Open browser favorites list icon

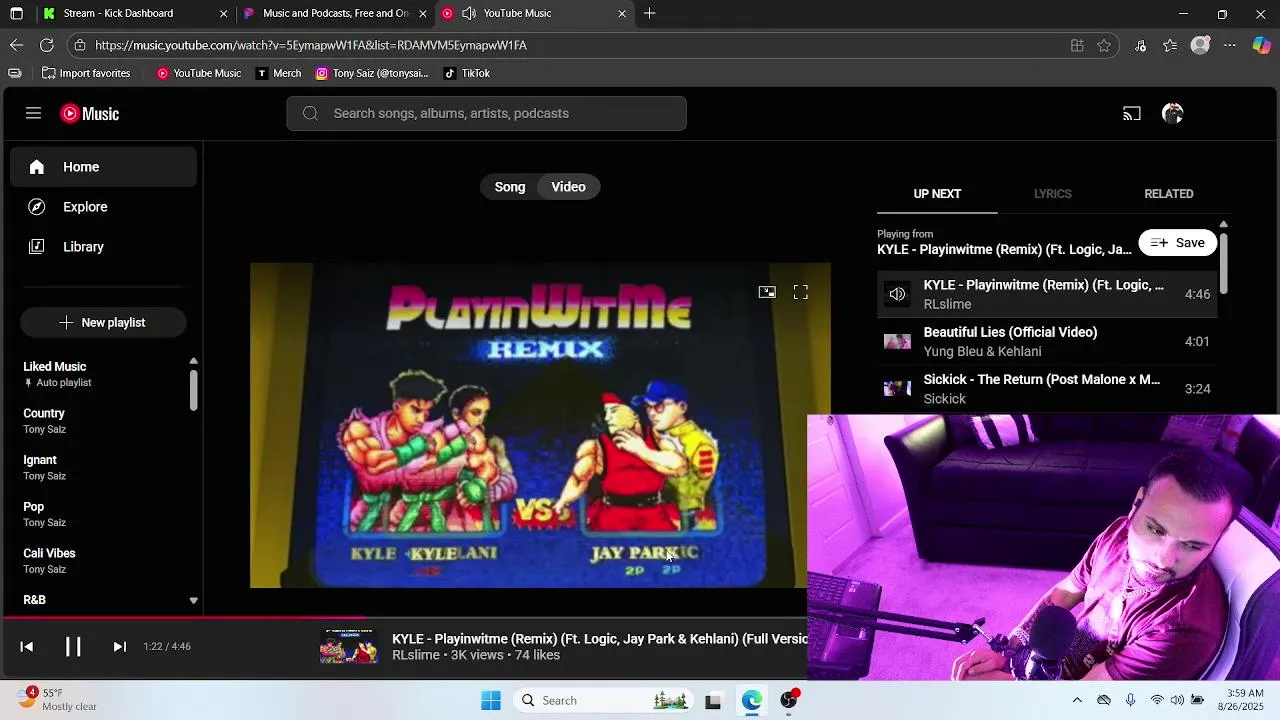tap(1170, 45)
